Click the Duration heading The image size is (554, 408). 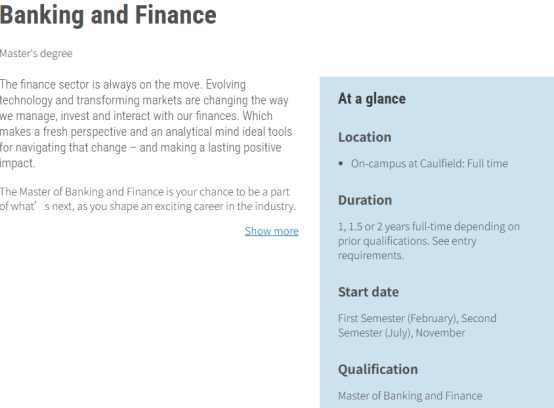365,200
